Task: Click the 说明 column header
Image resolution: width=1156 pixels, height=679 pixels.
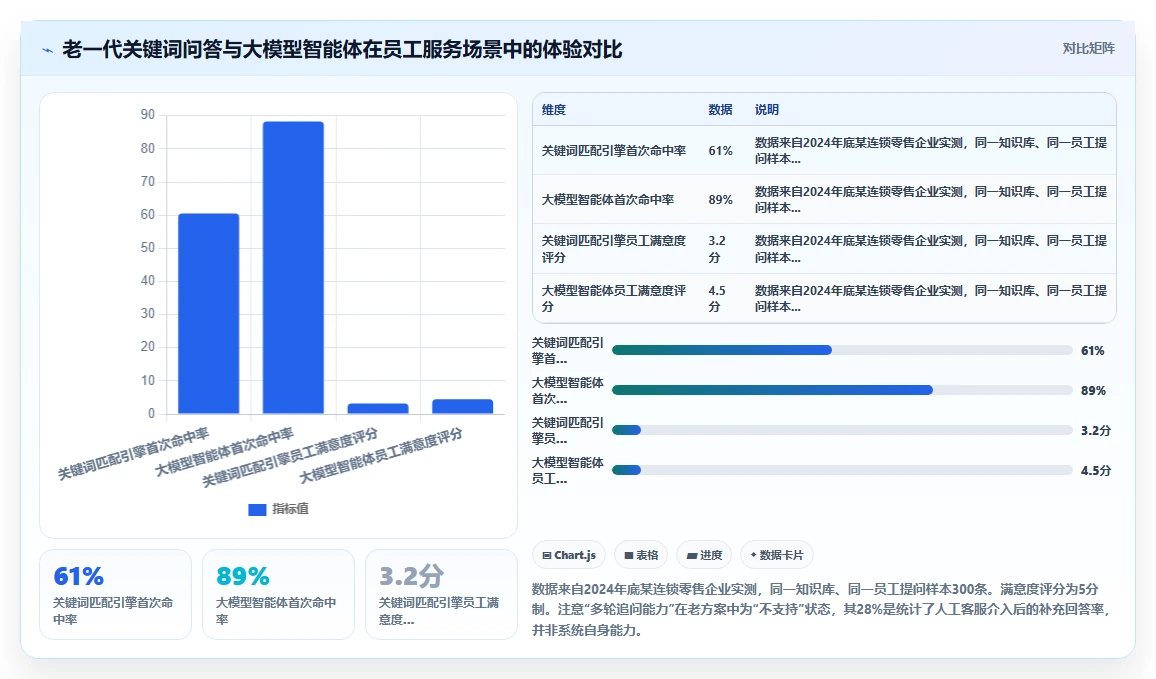Action: 767,110
